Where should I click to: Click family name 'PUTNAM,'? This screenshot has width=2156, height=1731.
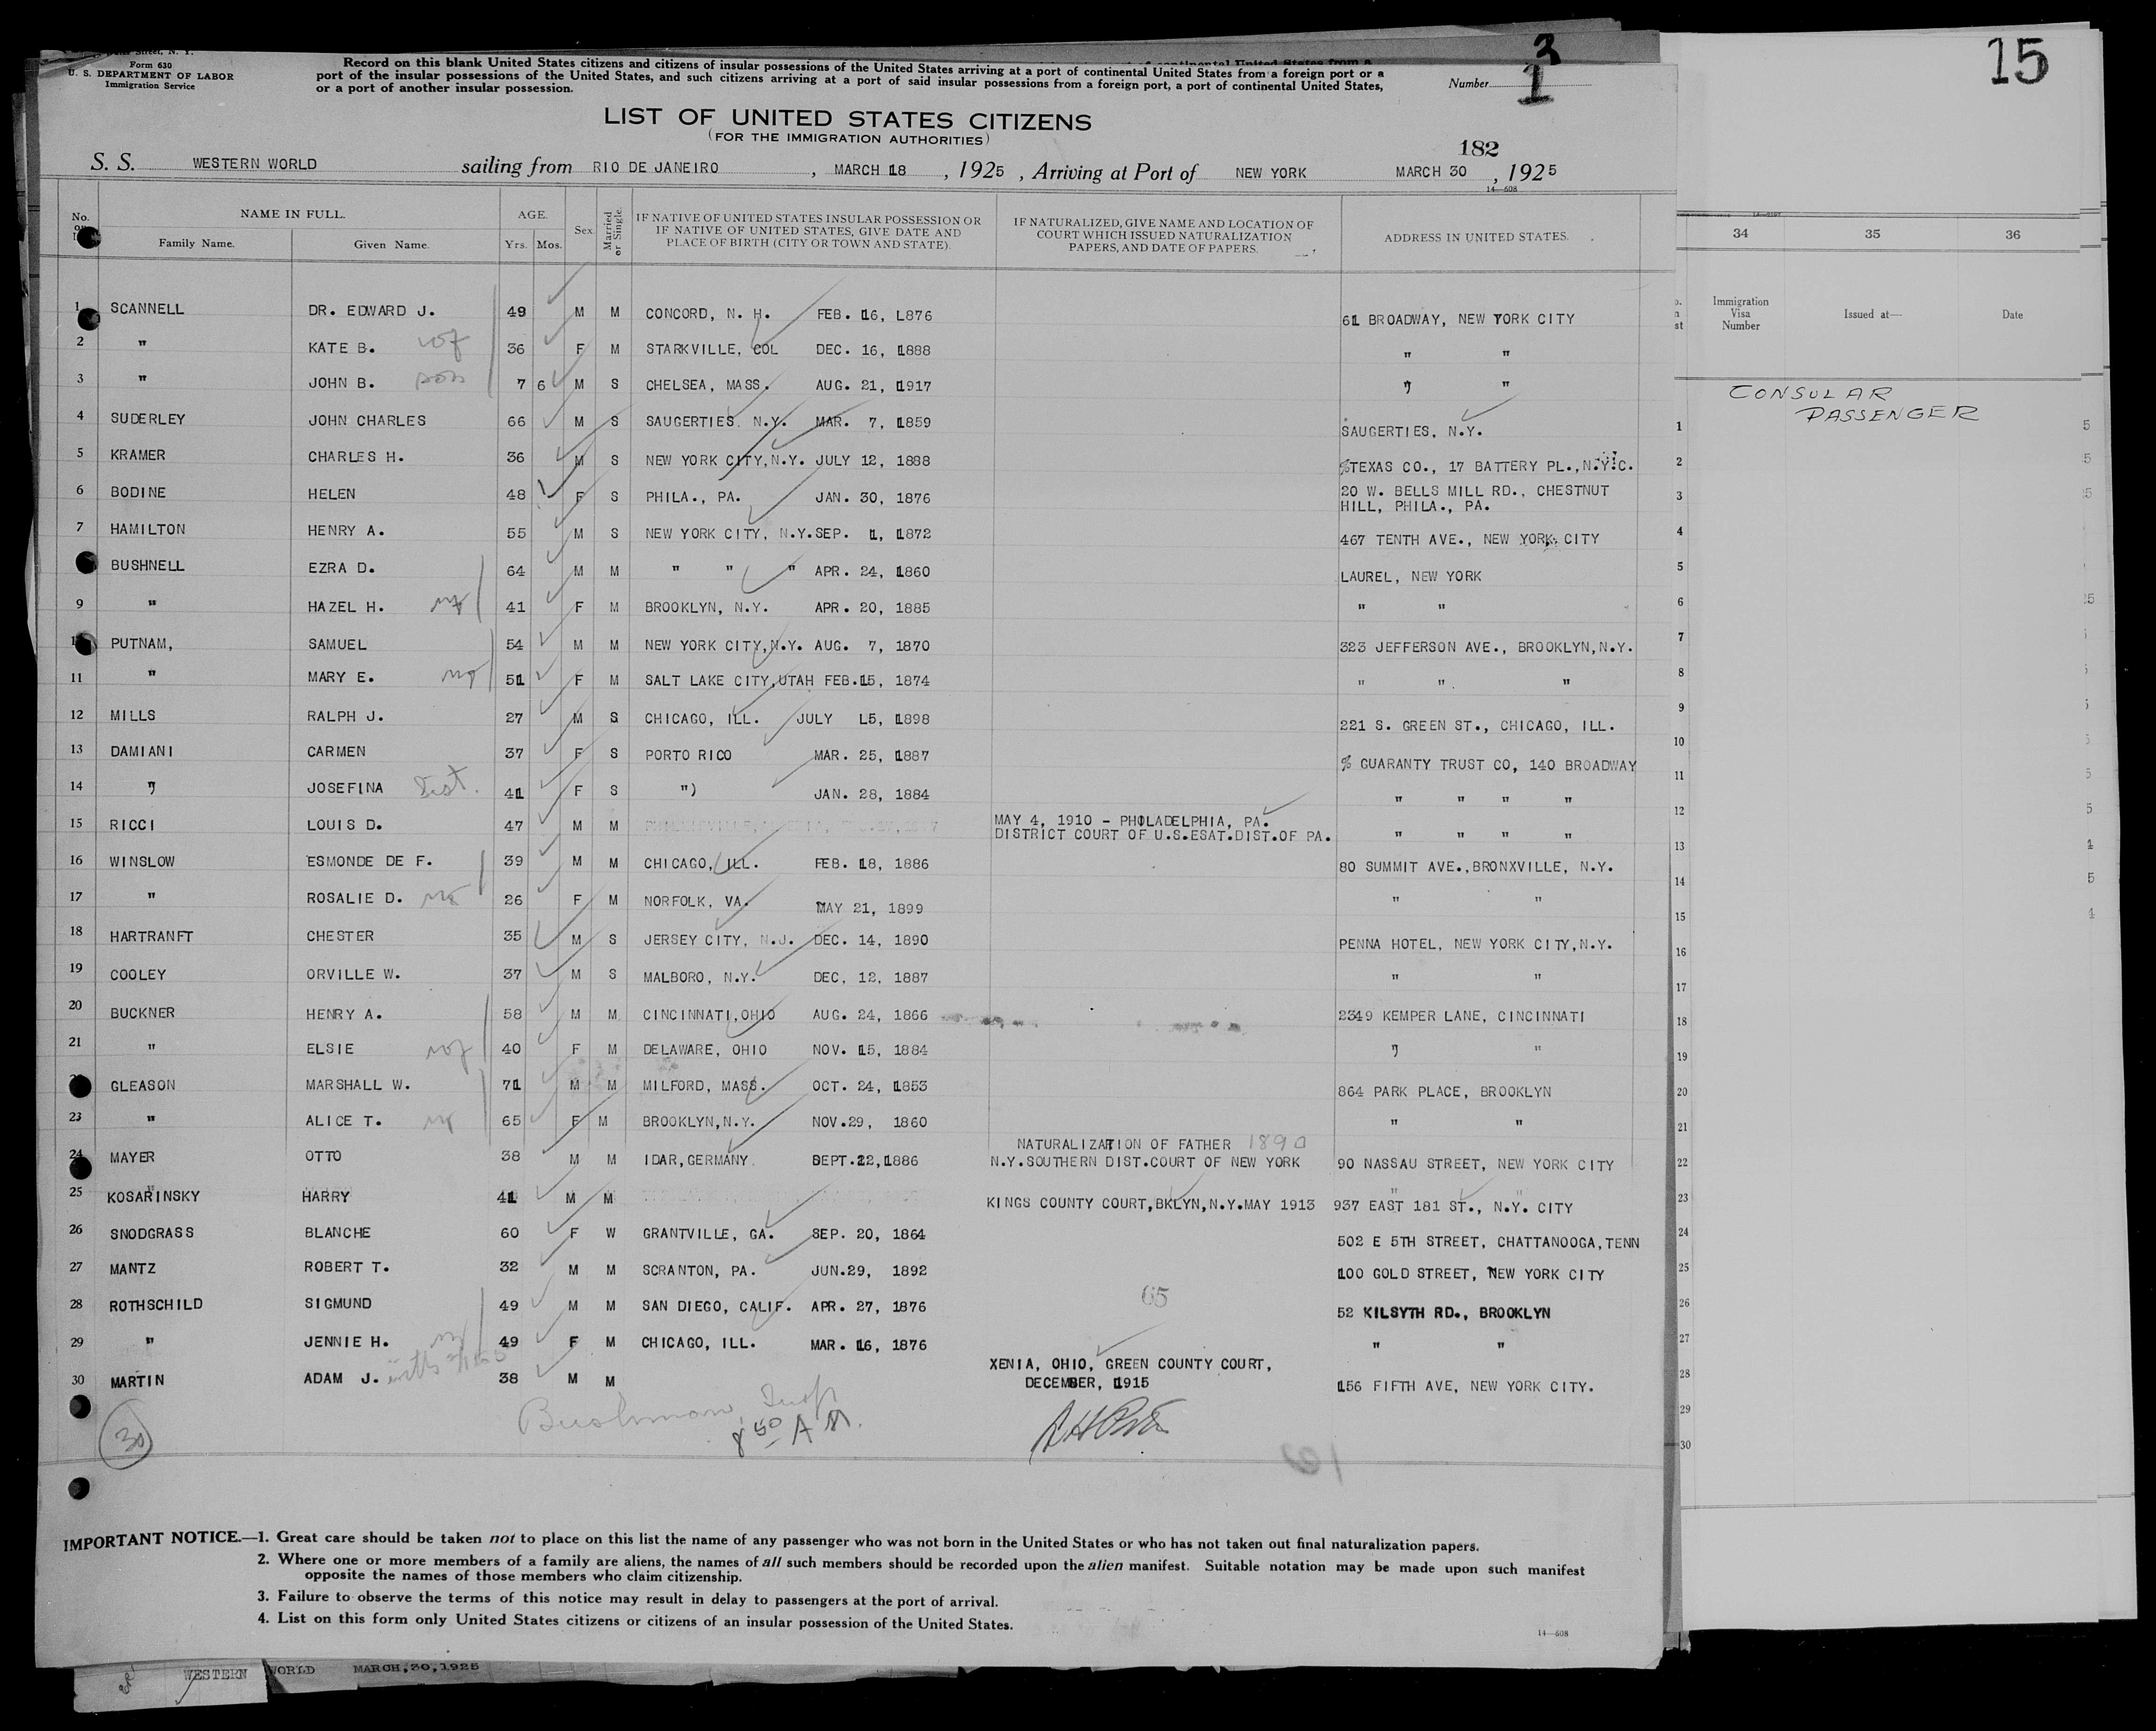click(142, 645)
